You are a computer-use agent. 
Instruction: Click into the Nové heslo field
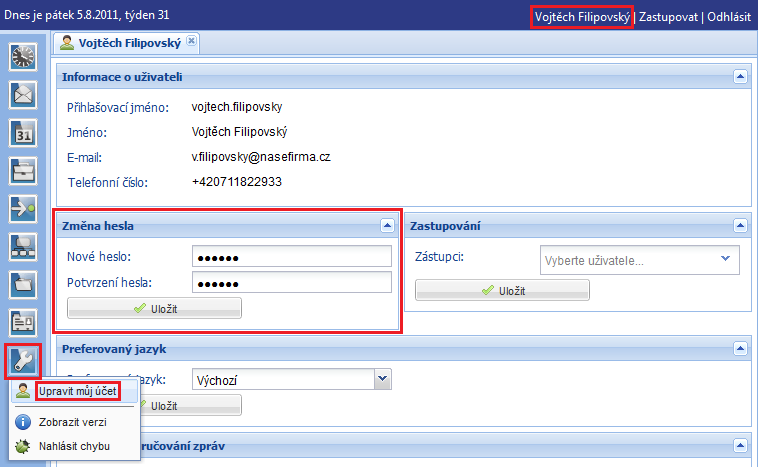tap(292, 257)
